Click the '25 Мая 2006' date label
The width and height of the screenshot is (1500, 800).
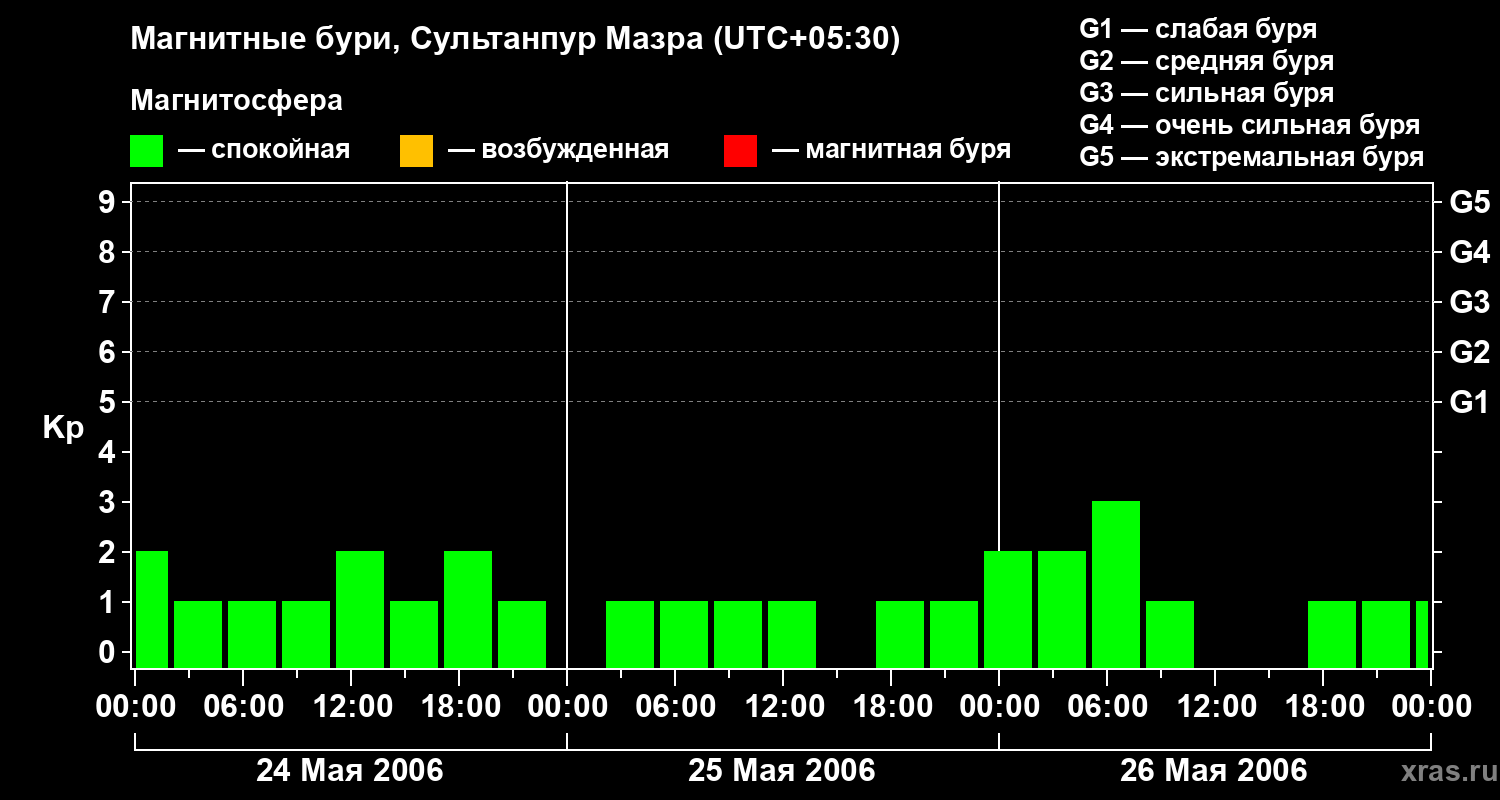pyautogui.click(x=782, y=770)
